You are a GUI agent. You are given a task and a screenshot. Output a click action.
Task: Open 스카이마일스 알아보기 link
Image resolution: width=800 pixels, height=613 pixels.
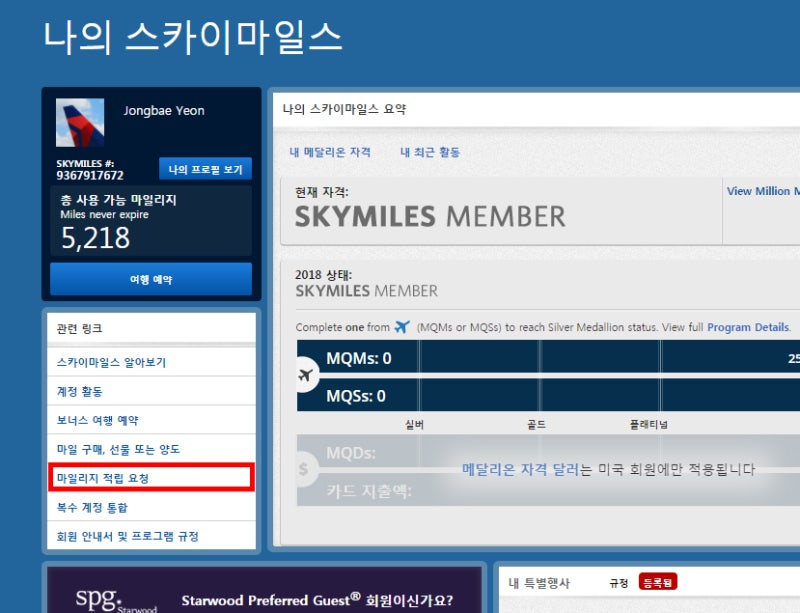click(111, 362)
